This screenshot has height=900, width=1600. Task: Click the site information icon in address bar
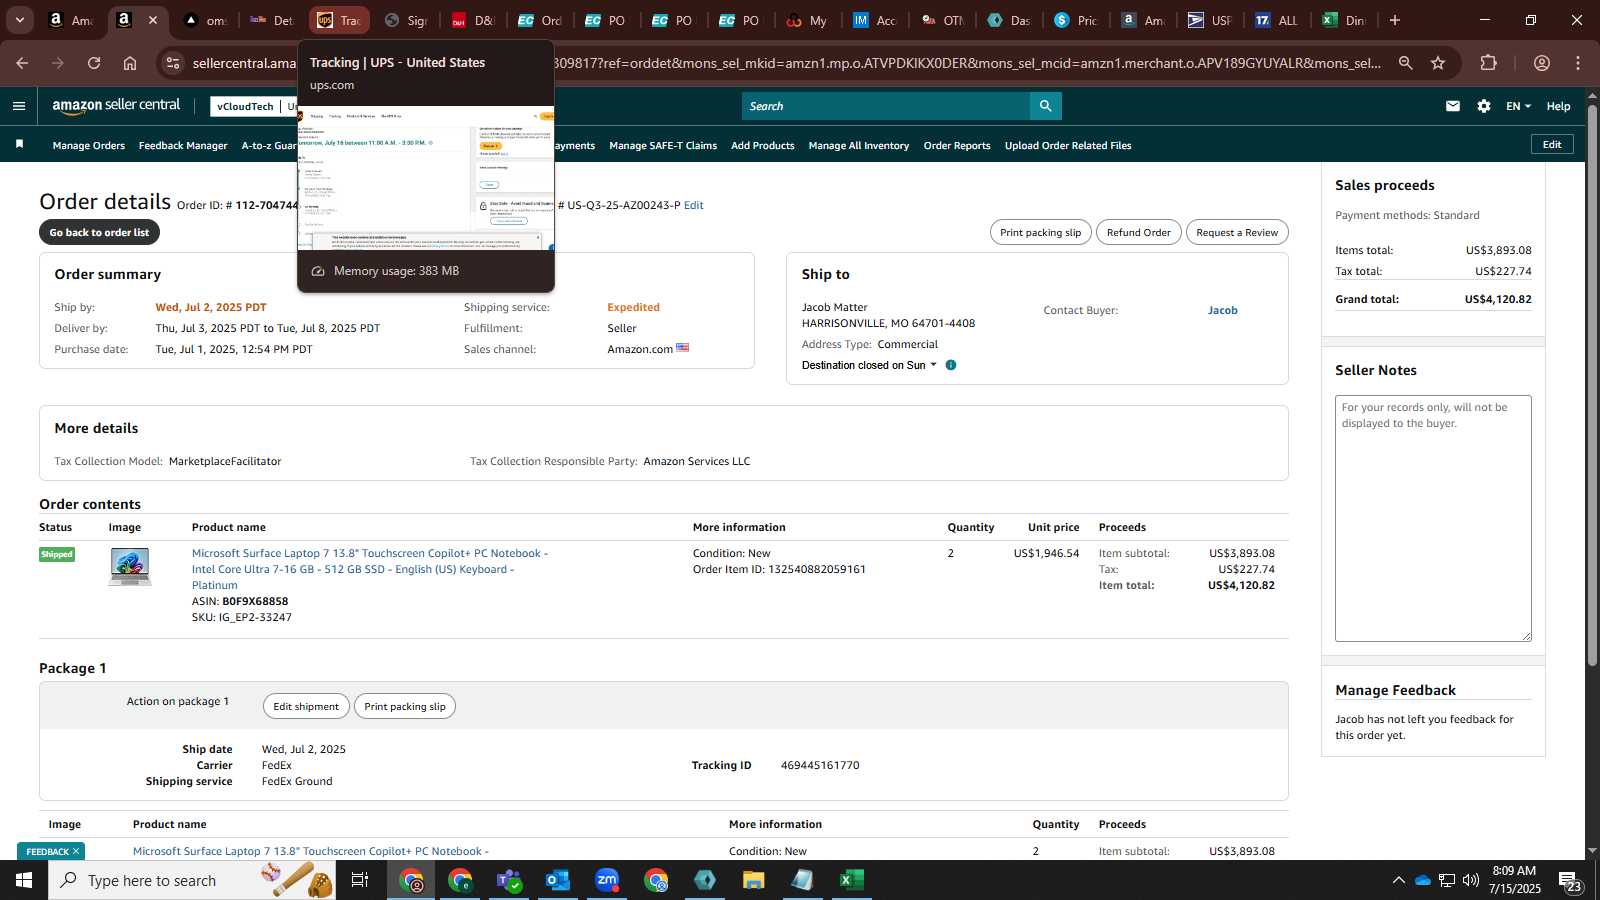(x=173, y=63)
